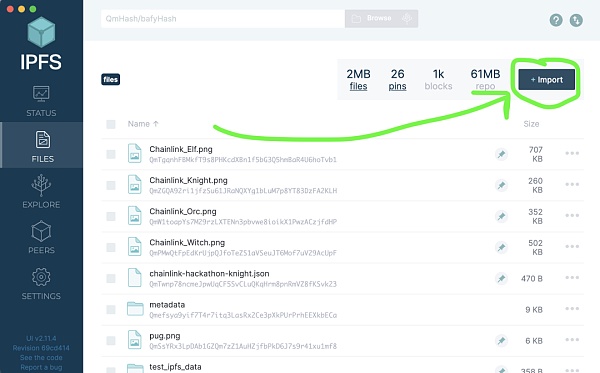Viewport: 600px width, 373px height.
Task: Check the chainlink-hackathon-knight.json checkbox
Action: 111,279
